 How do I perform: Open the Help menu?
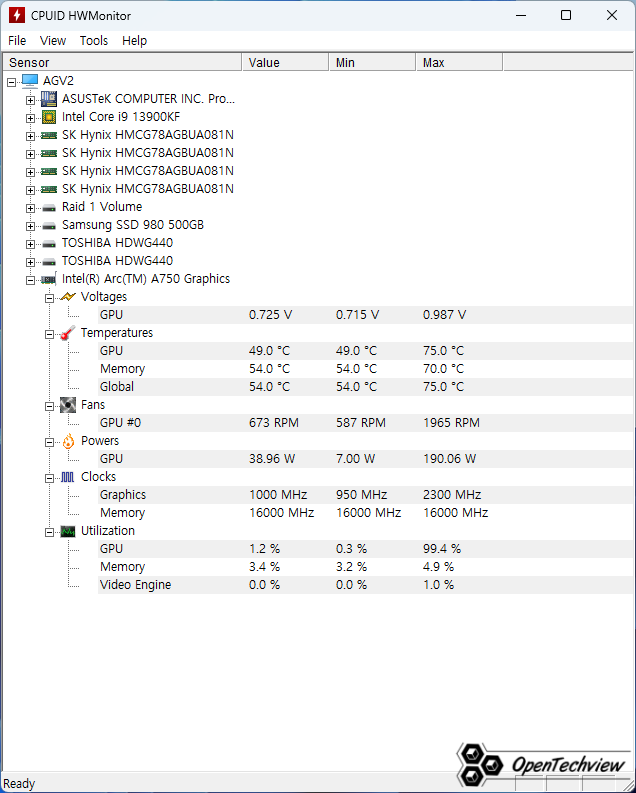coord(134,40)
